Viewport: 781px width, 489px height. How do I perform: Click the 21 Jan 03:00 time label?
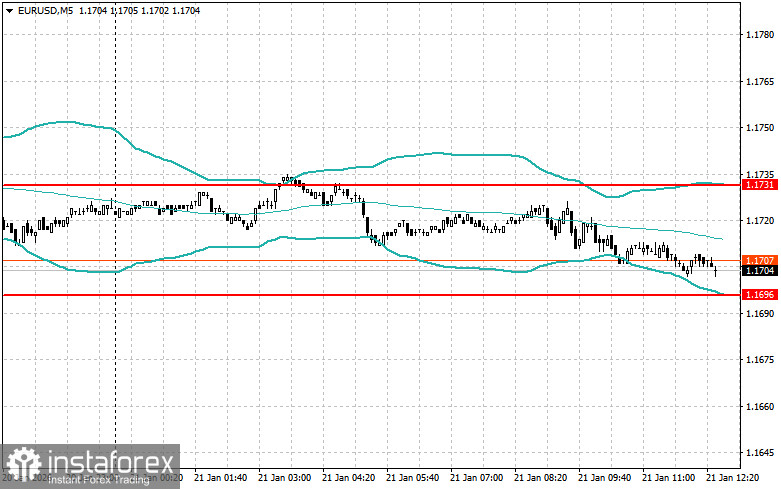pyautogui.click(x=284, y=478)
